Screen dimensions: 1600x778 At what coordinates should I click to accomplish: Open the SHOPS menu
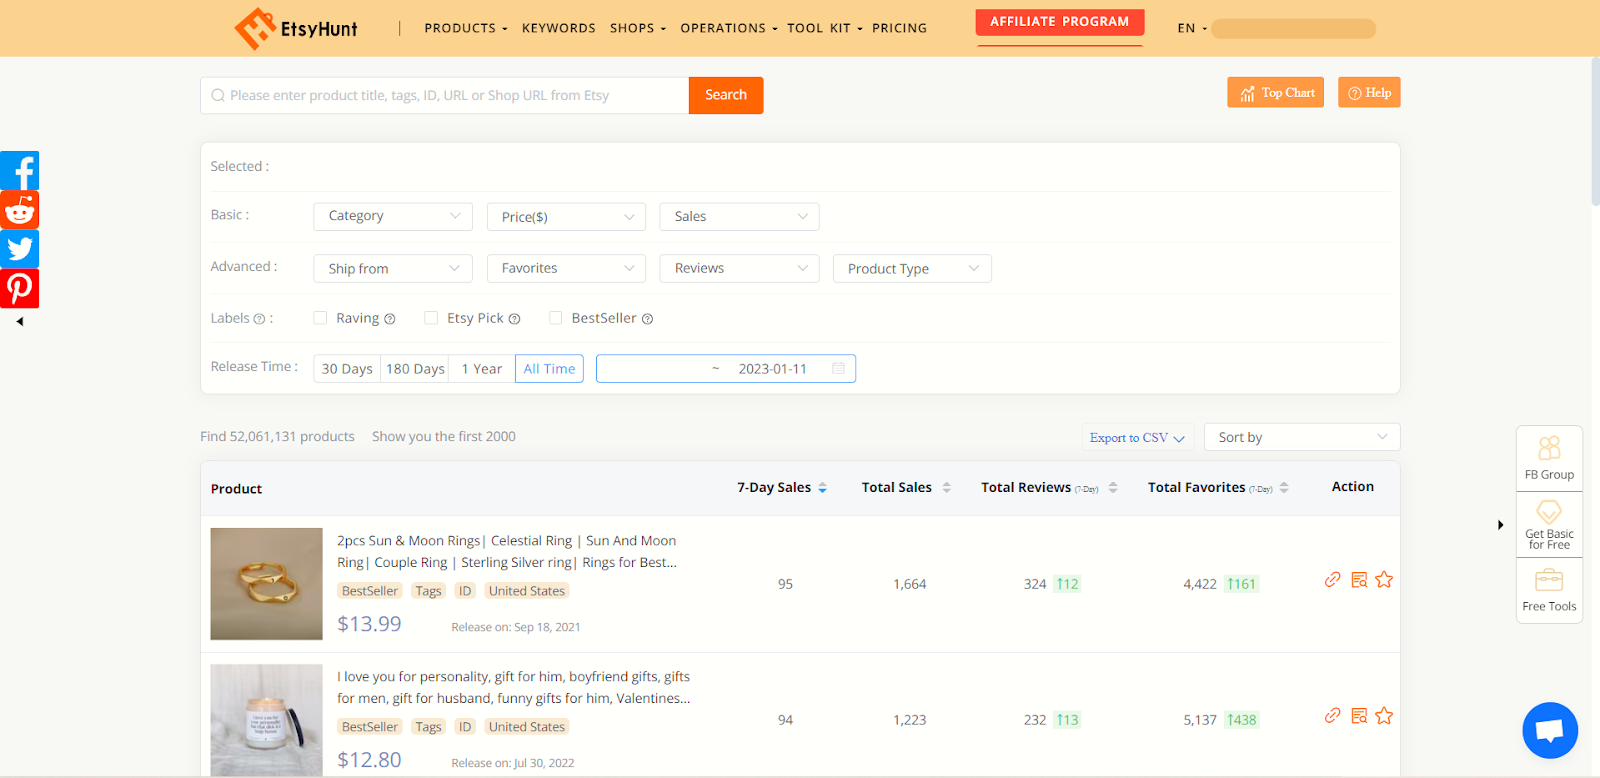[638, 28]
